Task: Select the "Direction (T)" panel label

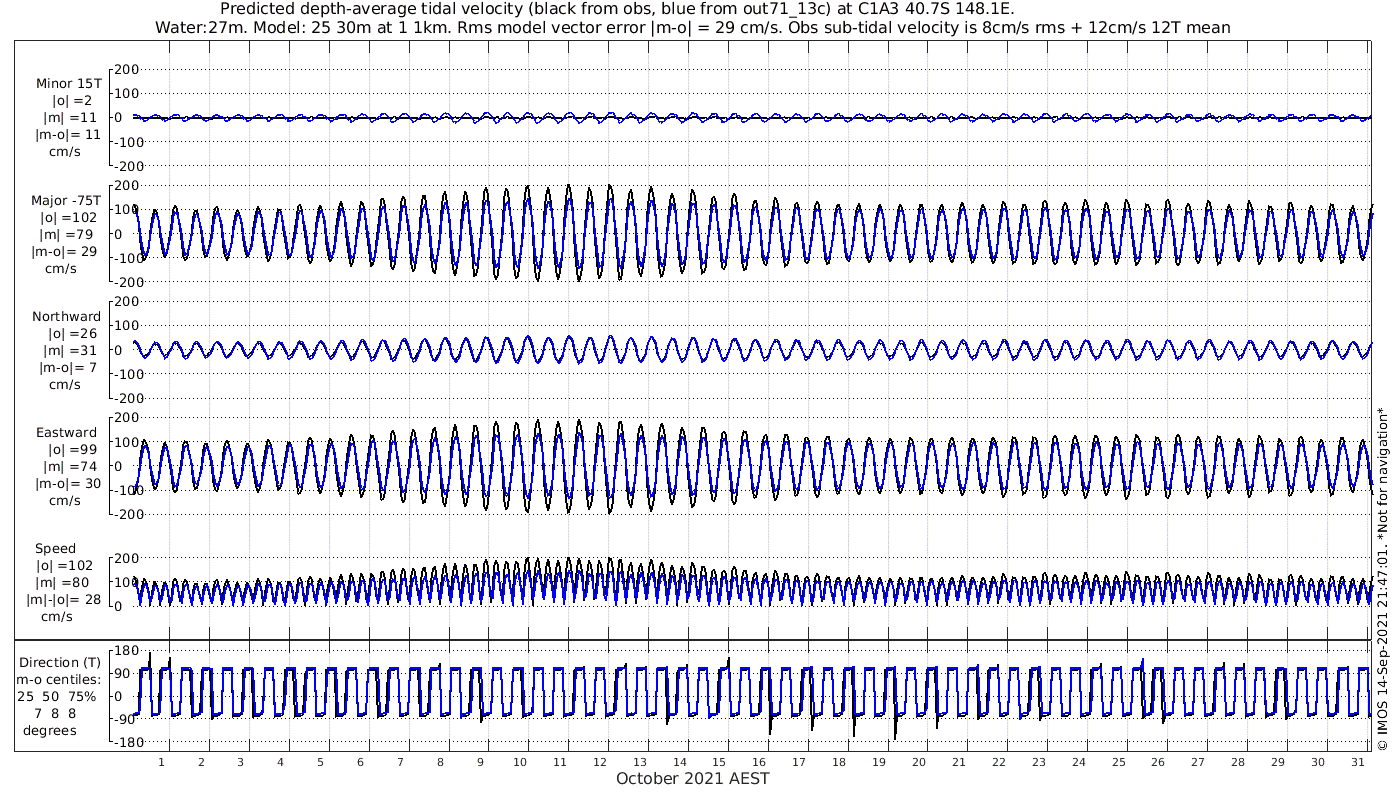Action: point(60,663)
